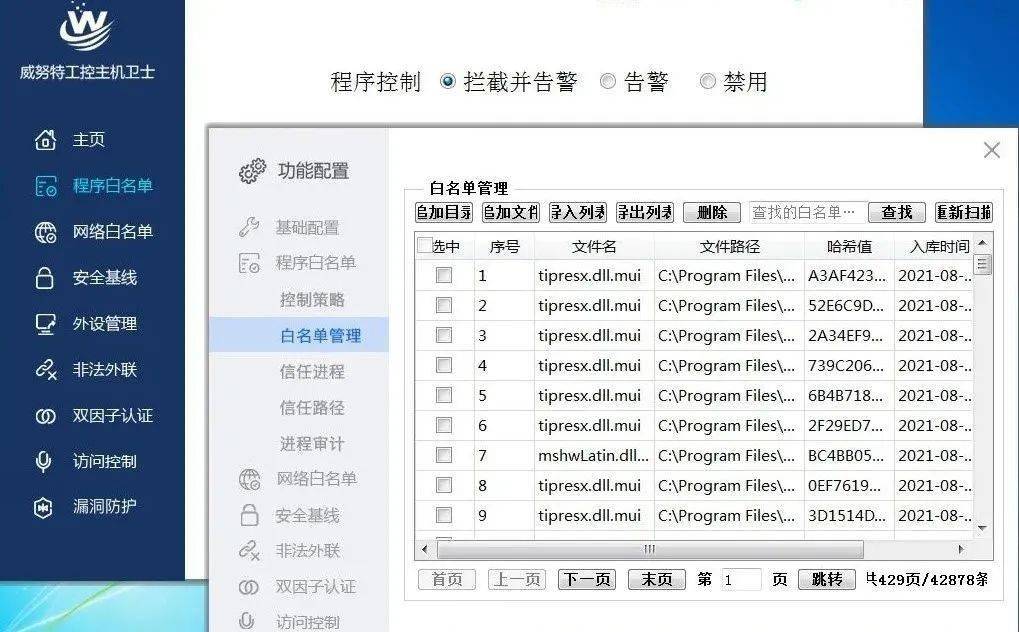The image size is (1019, 632).
Task: Click the vertical scrollbar down arrow
Action: coord(983,528)
